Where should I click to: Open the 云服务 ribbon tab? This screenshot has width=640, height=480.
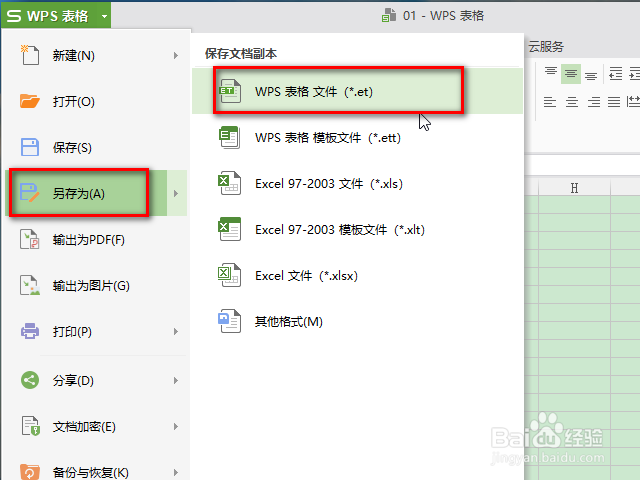[546, 47]
